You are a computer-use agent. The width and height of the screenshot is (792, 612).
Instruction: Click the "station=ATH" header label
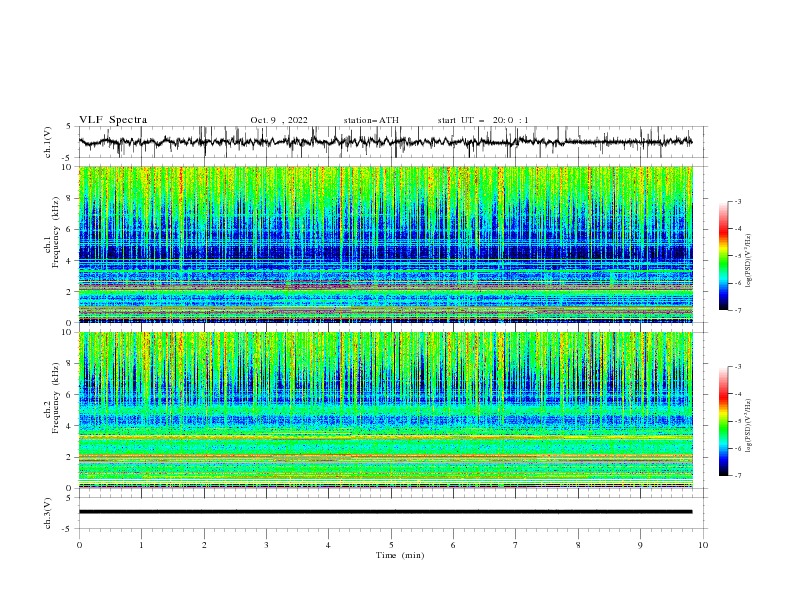point(371,120)
